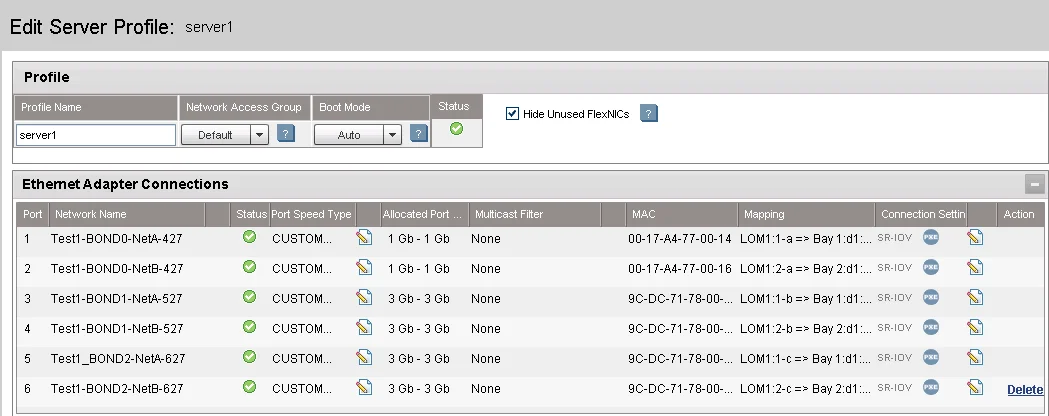Click help icon beside Hide Unused FlexNICs

pyautogui.click(x=648, y=113)
